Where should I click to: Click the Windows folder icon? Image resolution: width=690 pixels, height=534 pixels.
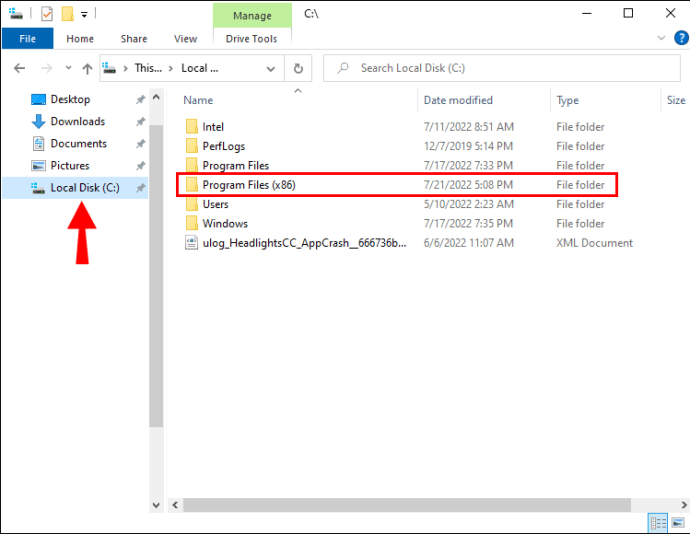point(191,223)
